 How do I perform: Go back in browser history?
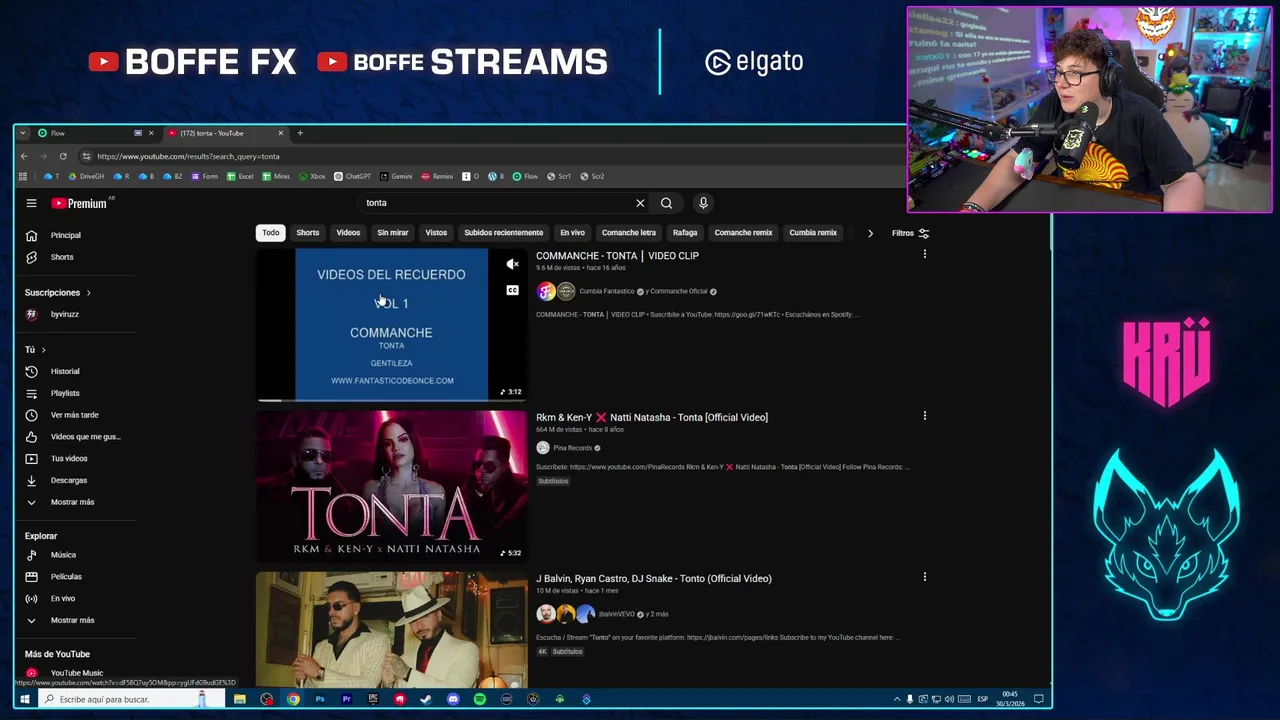[x=24, y=156]
